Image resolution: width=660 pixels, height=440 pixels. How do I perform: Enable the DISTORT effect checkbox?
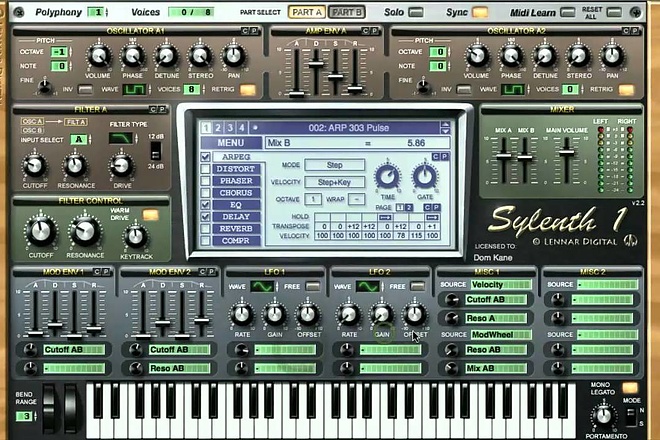coord(205,169)
